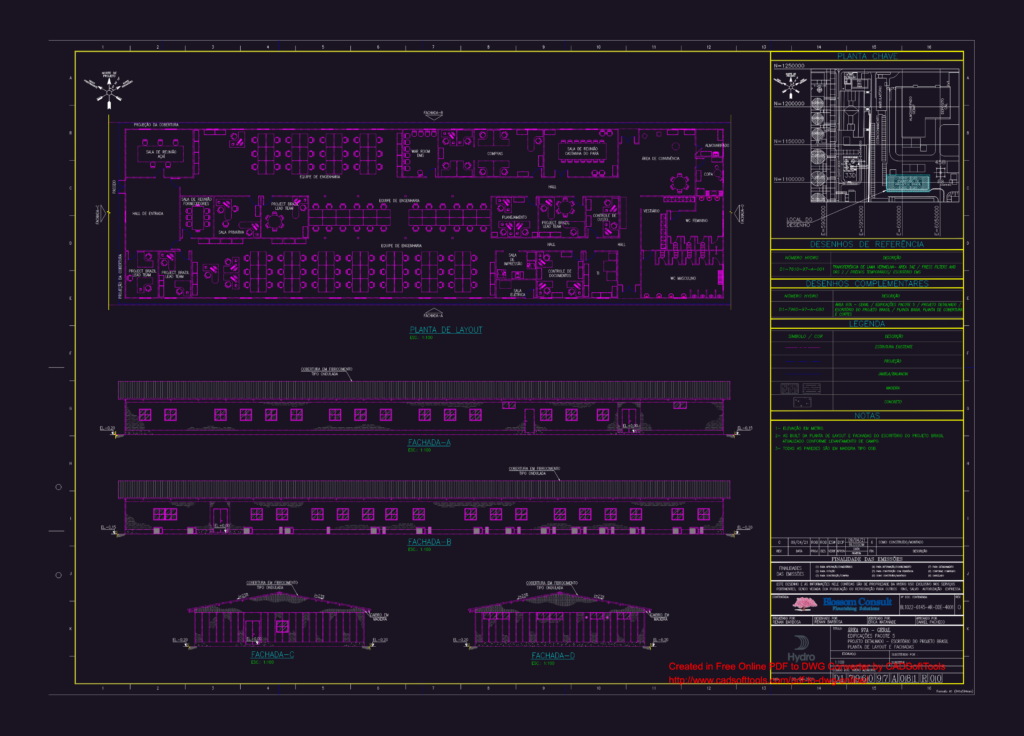Click the LOCAL DO DESENHO callout text

click(799, 222)
